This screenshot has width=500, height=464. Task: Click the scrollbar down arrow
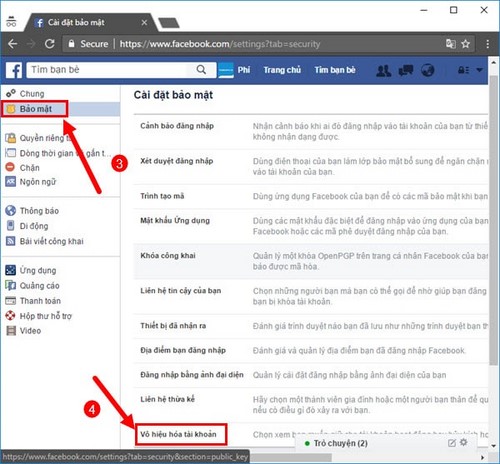[x=494, y=445]
